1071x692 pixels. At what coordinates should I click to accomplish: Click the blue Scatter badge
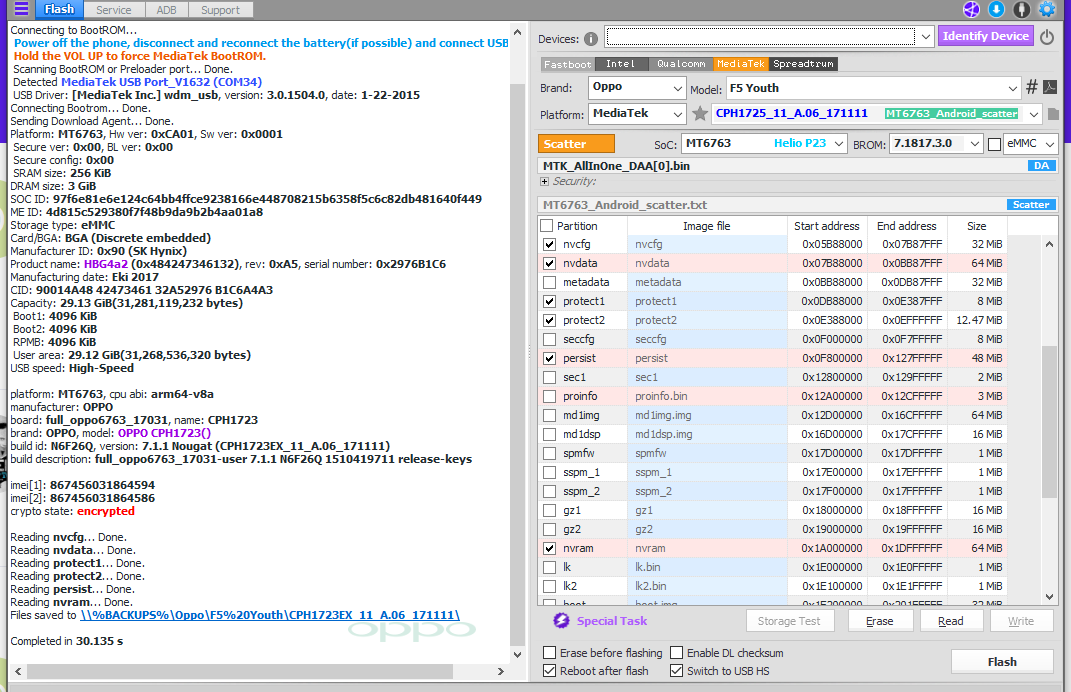click(x=1031, y=204)
